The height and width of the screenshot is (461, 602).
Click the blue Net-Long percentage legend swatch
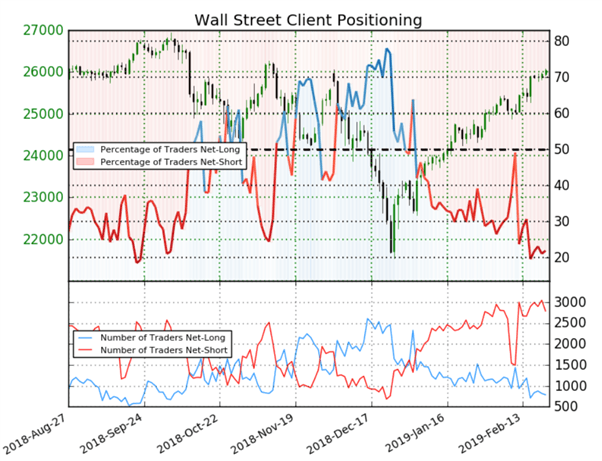click(x=85, y=149)
